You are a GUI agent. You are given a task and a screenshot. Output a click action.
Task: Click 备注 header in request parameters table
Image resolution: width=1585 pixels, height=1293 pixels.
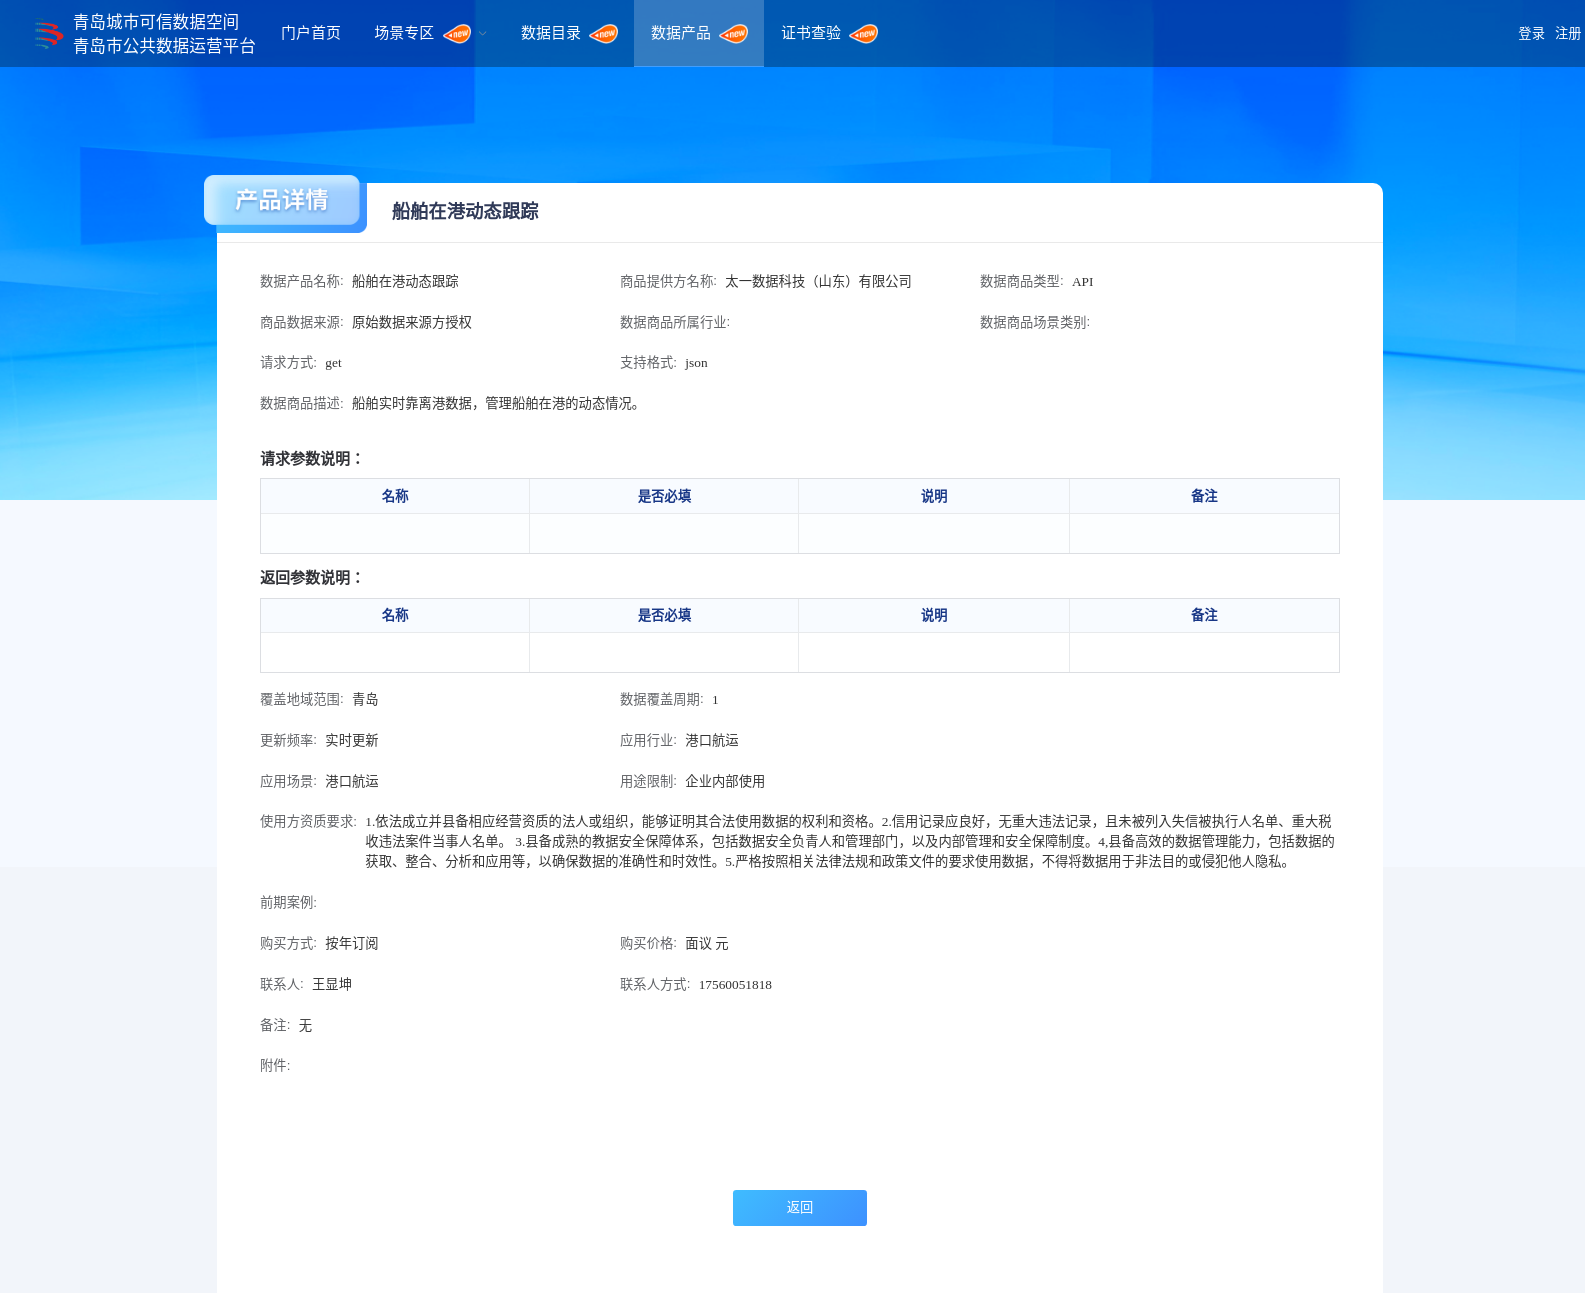pos(1204,496)
